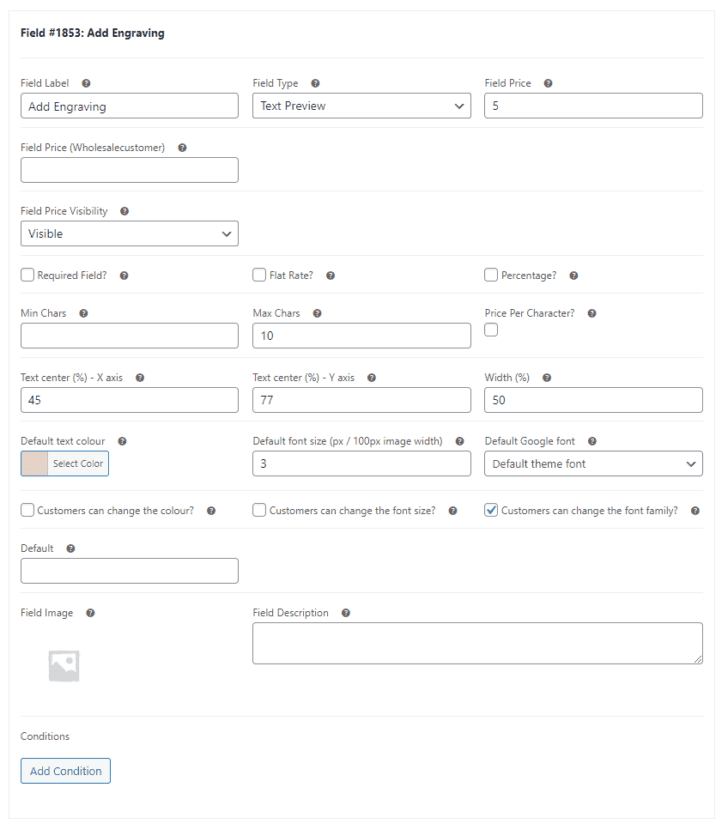The height and width of the screenshot is (830, 728).
Task: Click the Add Condition button
Action: (65, 771)
